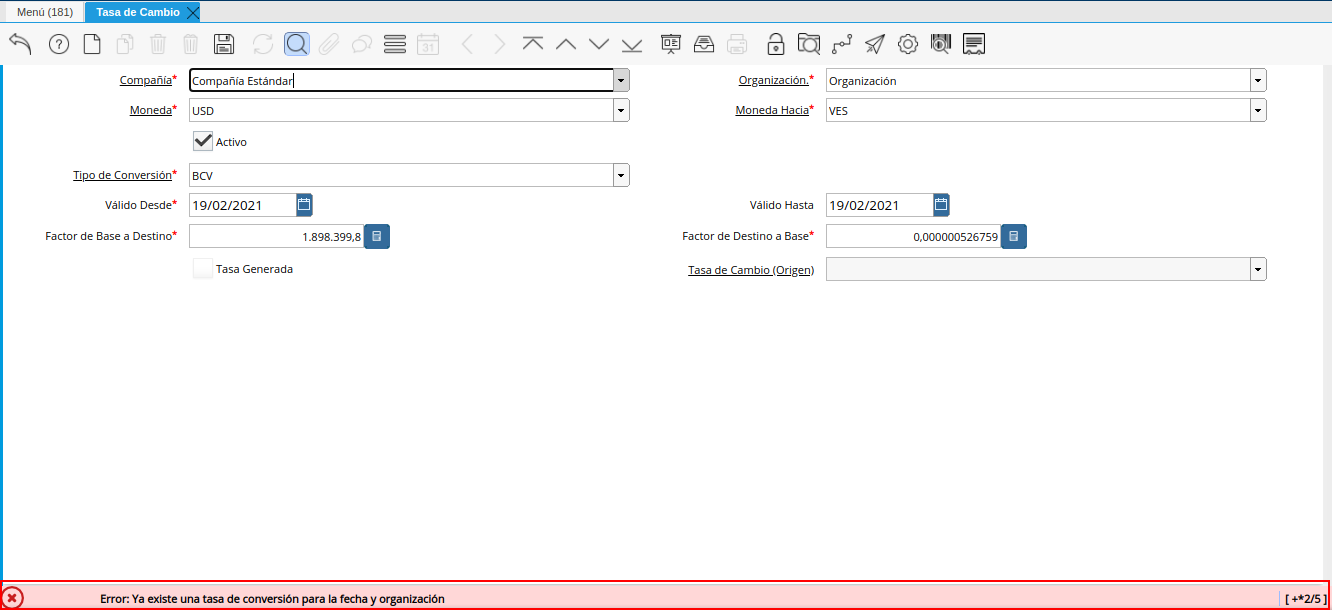Go to parent record left chevron
The width and height of the screenshot is (1332, 610).
click(467, 44)
